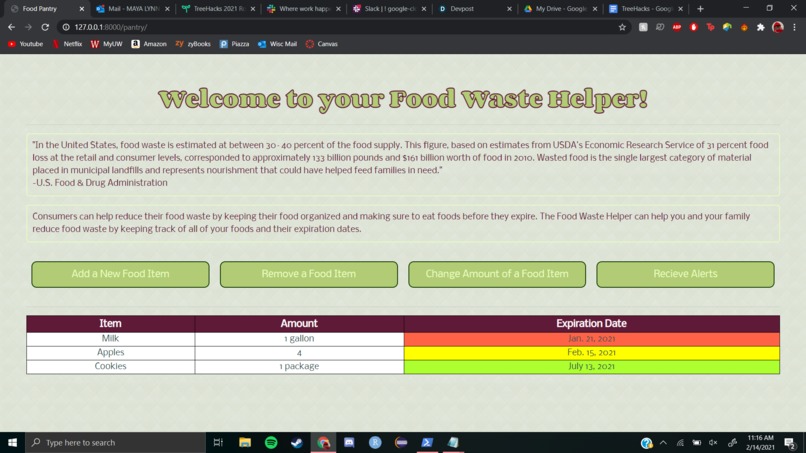The image size is (806, 453).
Task: Open the Amazon bookmark
Action: tap(149, 44)
